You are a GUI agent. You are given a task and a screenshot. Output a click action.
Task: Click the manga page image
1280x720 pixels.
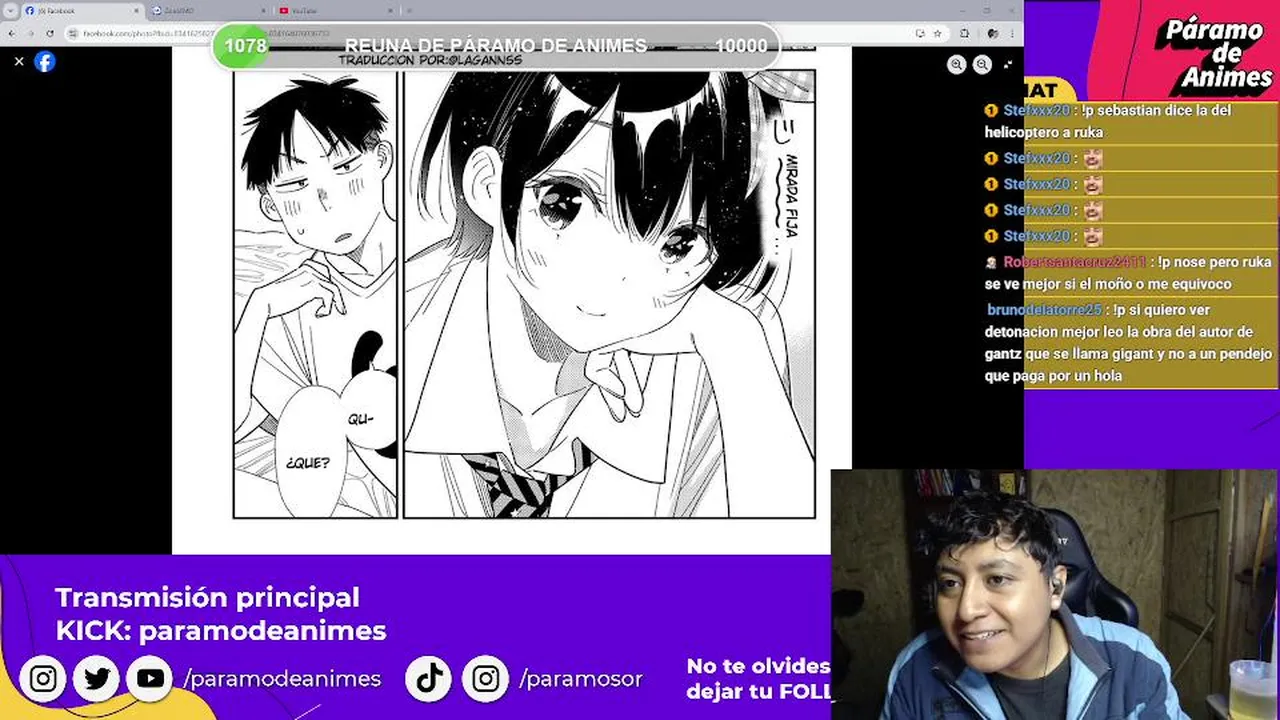[511, 298]
